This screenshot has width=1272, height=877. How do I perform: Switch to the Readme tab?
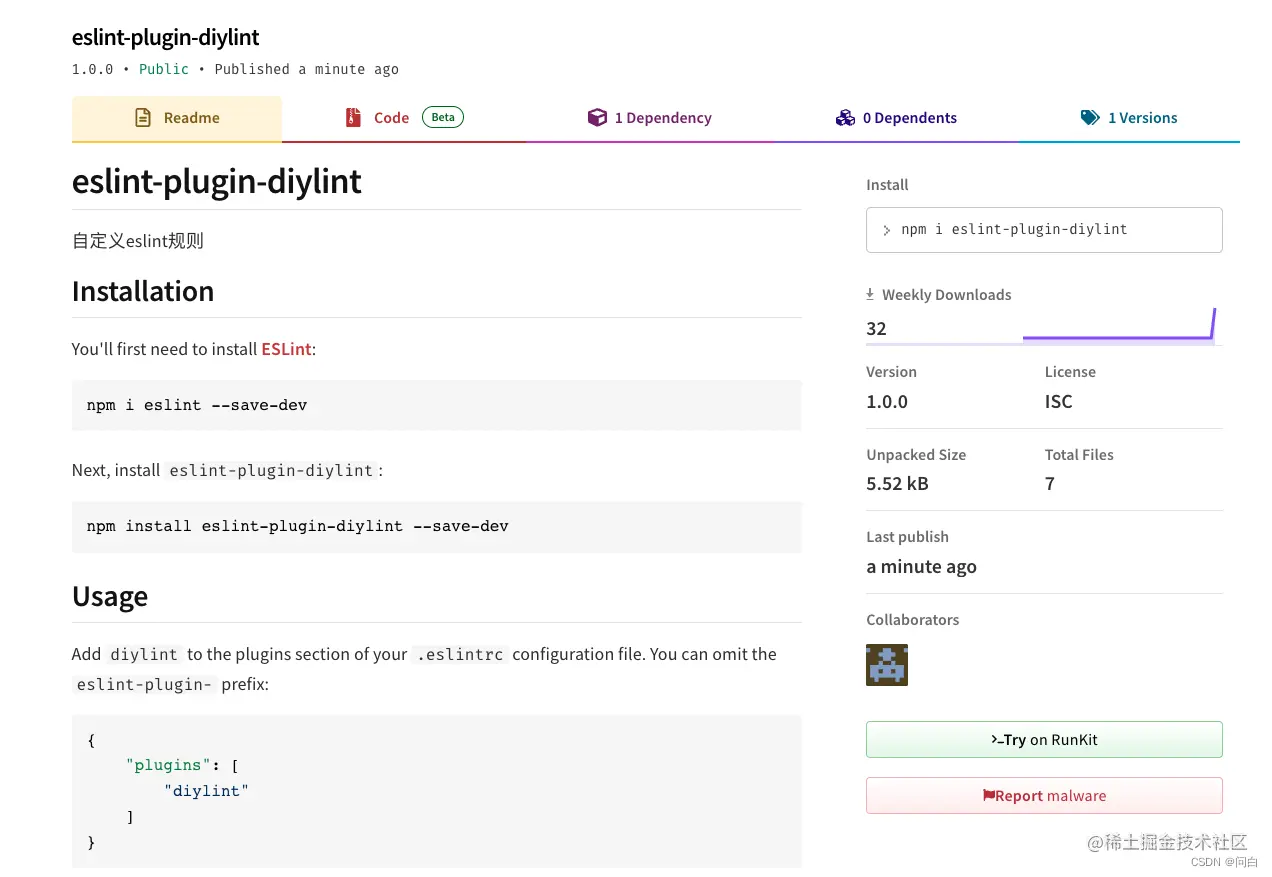177,118
